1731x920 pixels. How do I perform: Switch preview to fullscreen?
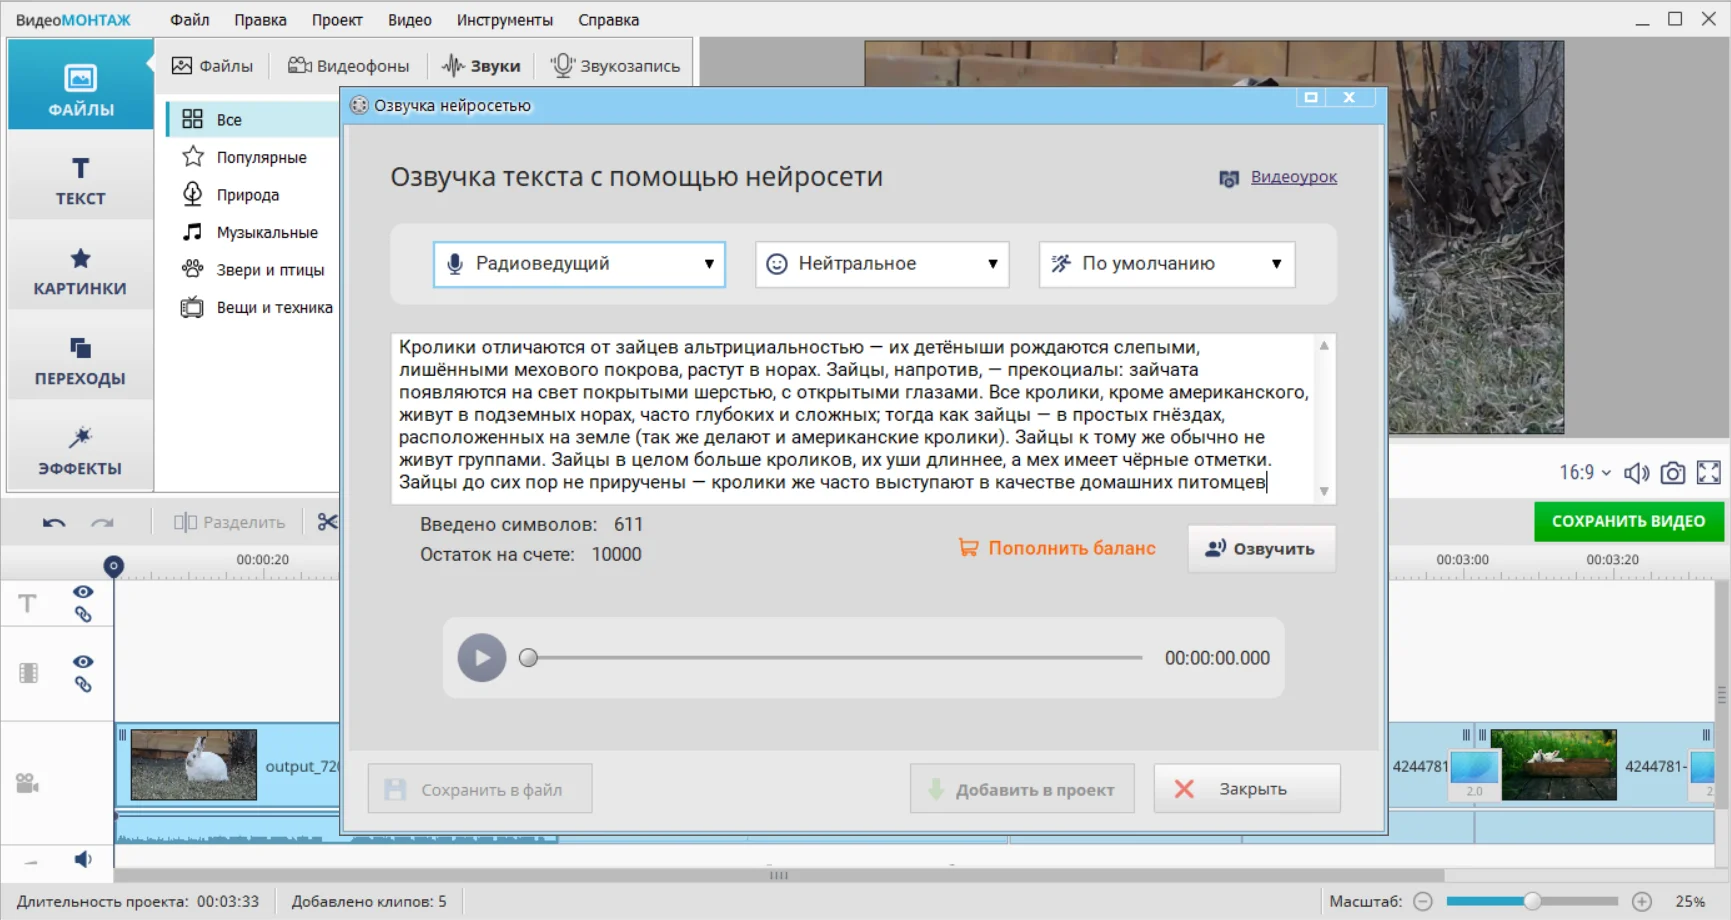coord(1709,473)
